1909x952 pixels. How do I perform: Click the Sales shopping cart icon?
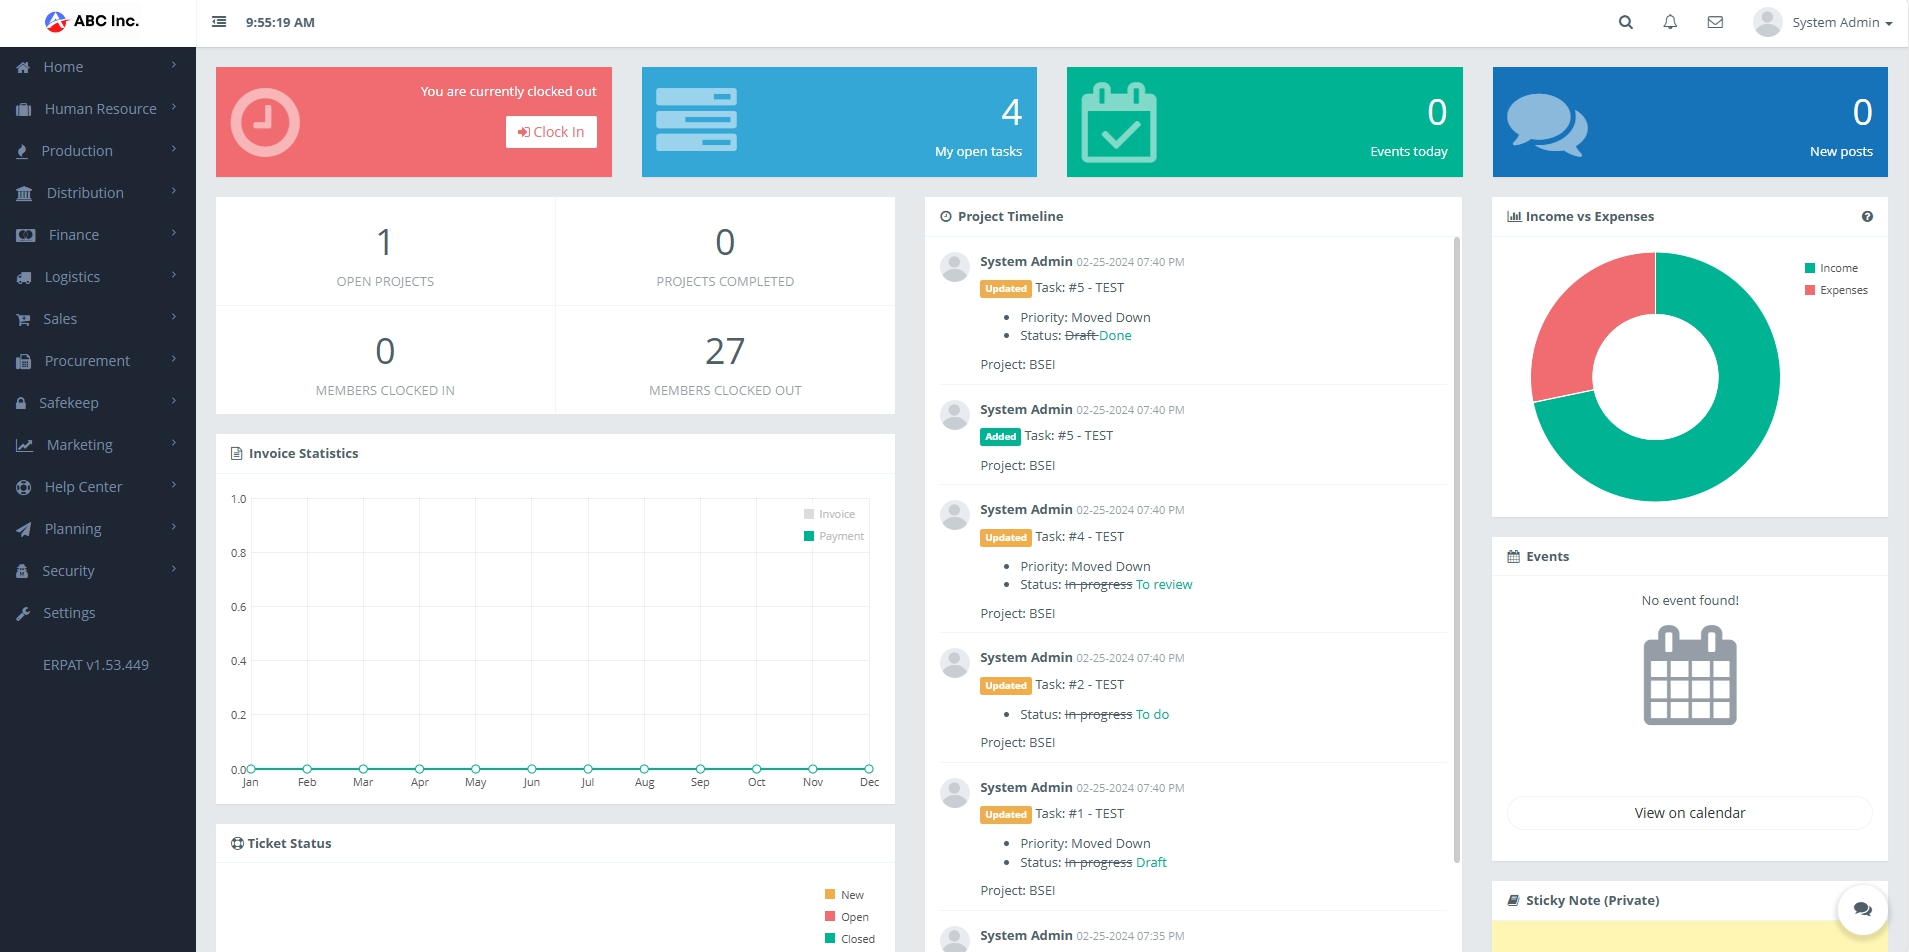click(x=23, y=319)
